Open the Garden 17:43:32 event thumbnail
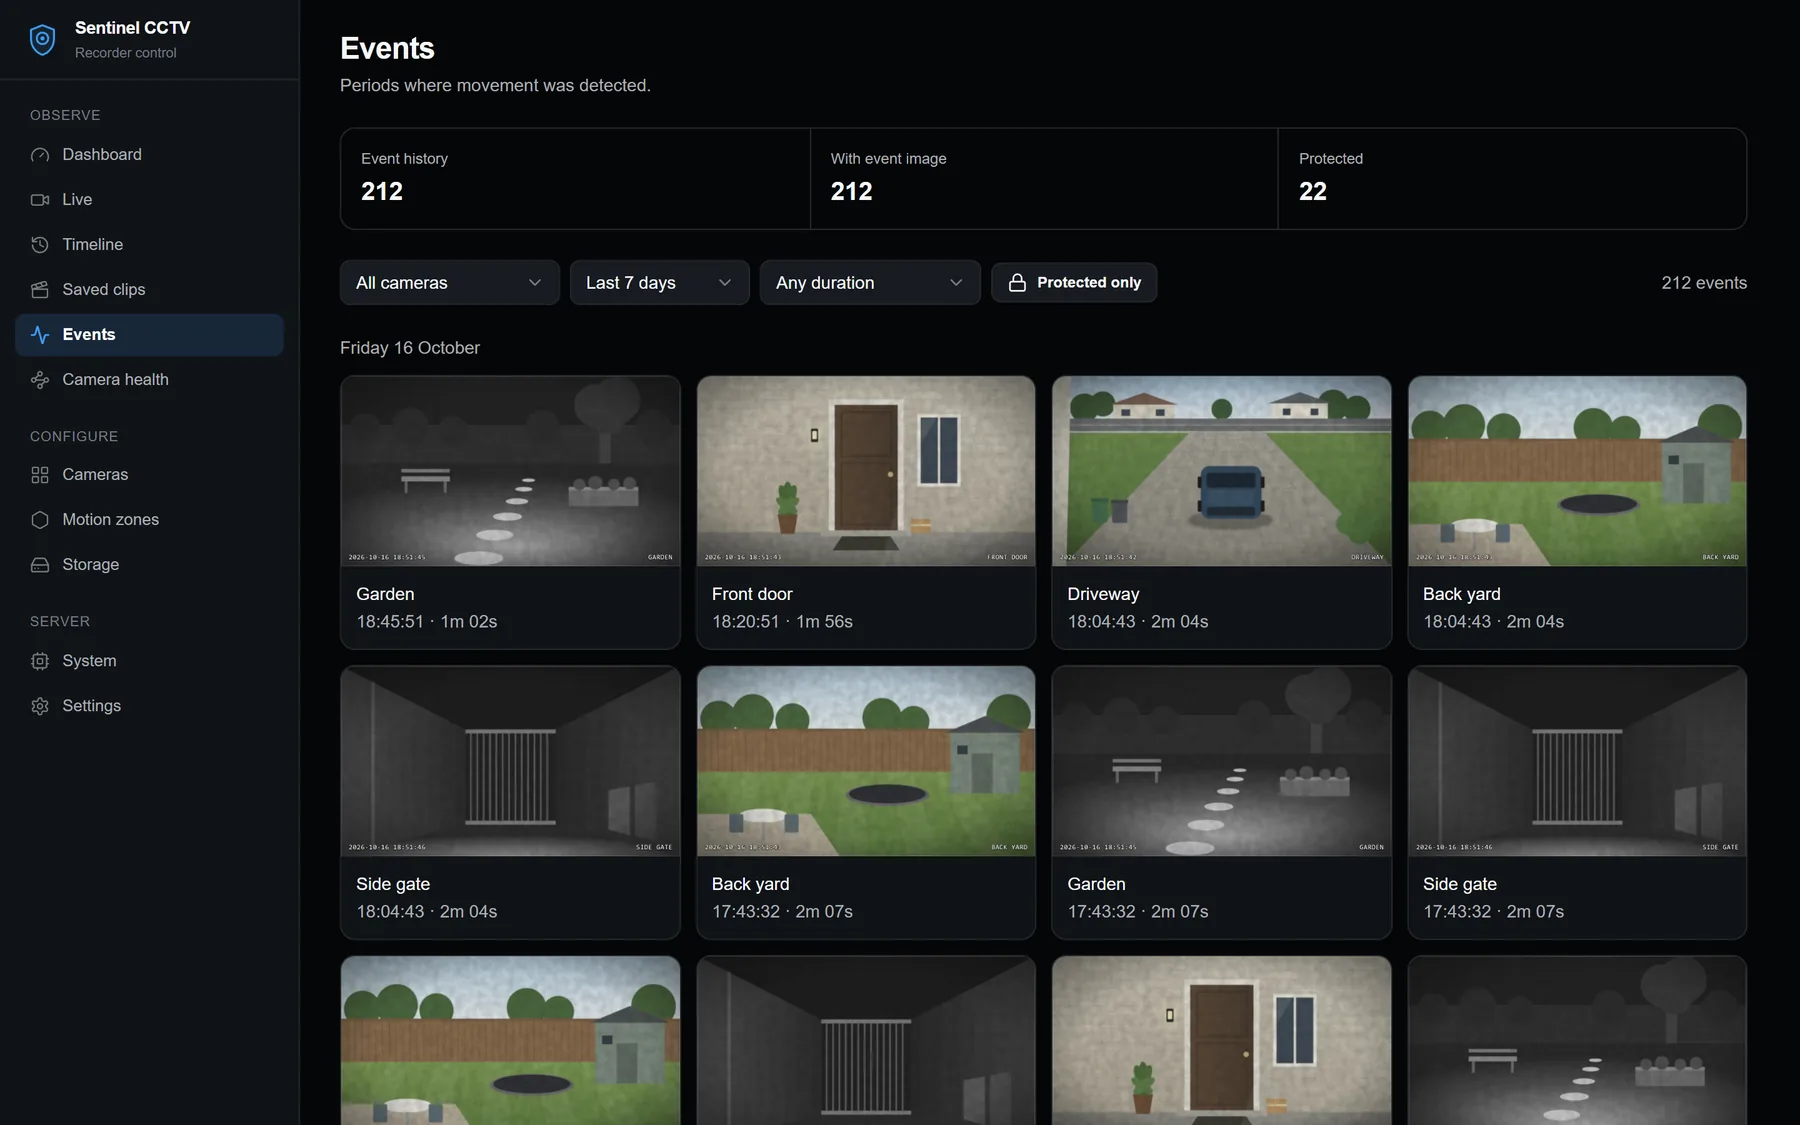This screenshot has height=1125, width=1800. 1222,761
